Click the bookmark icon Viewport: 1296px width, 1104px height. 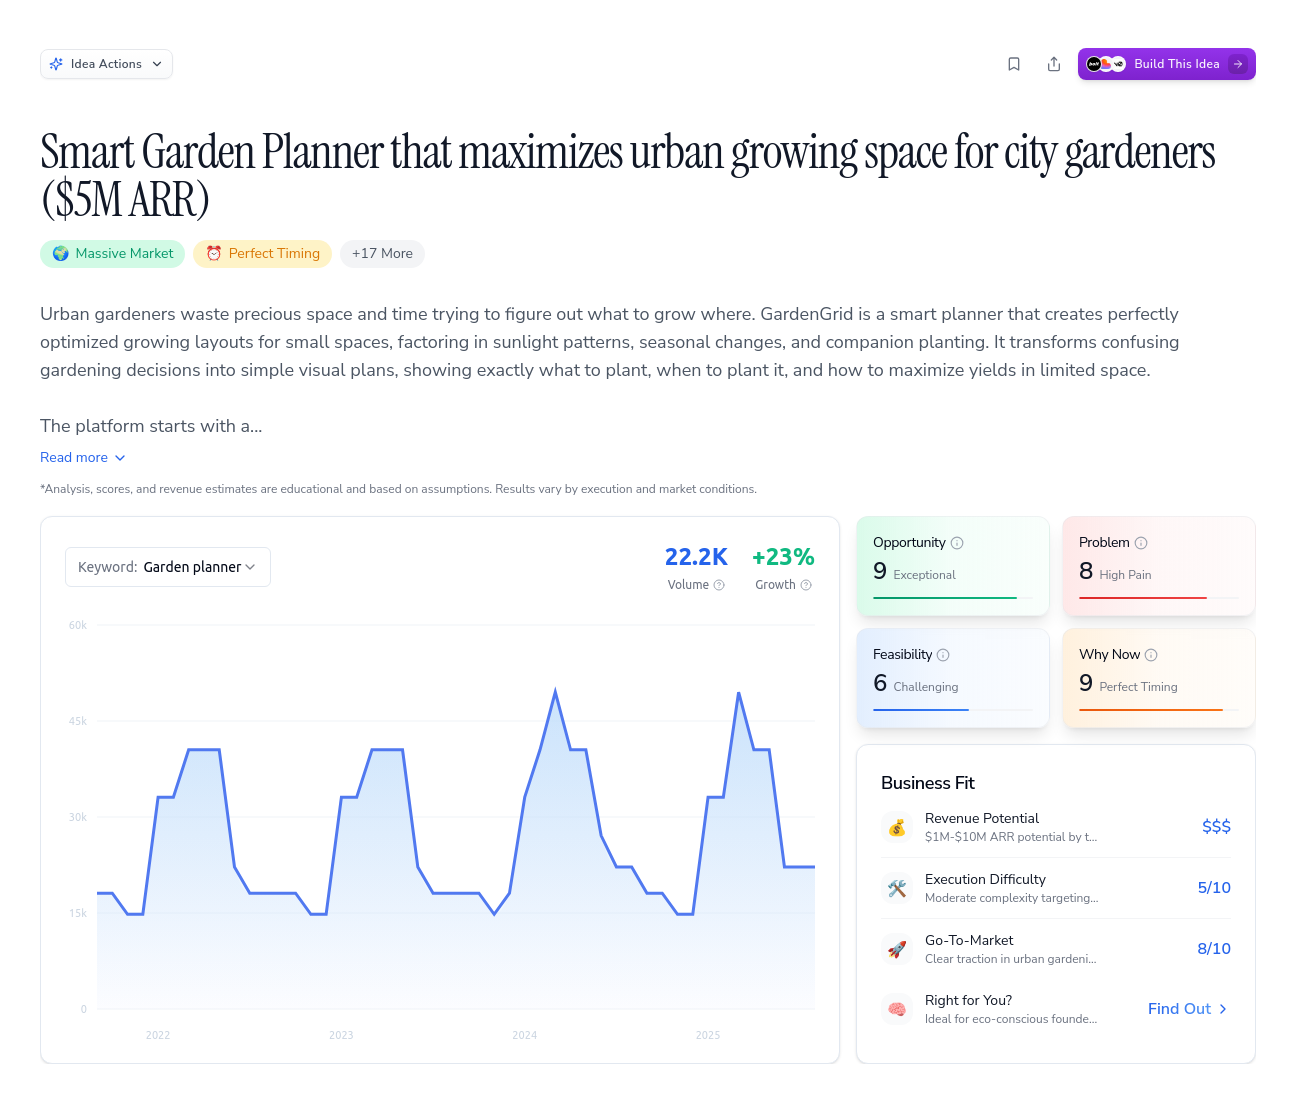pos(1014,64)
